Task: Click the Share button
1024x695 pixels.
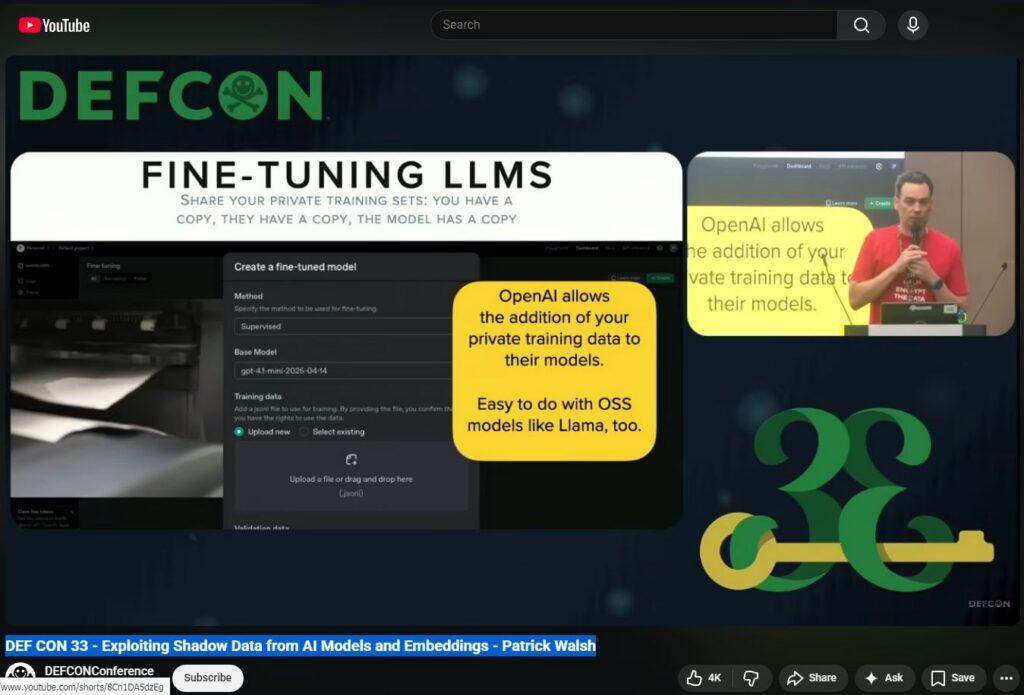Action: tap(813, 678)
